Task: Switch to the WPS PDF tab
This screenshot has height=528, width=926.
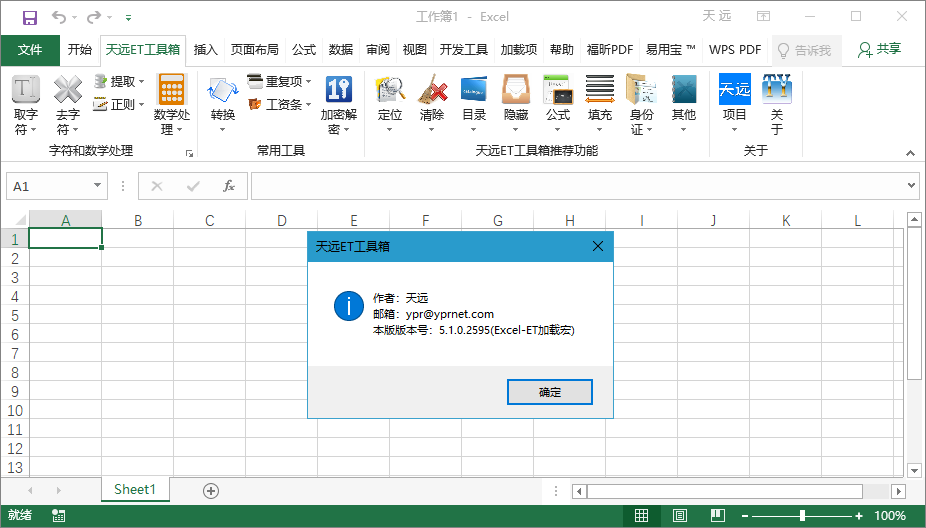Action: click(735, 50)
